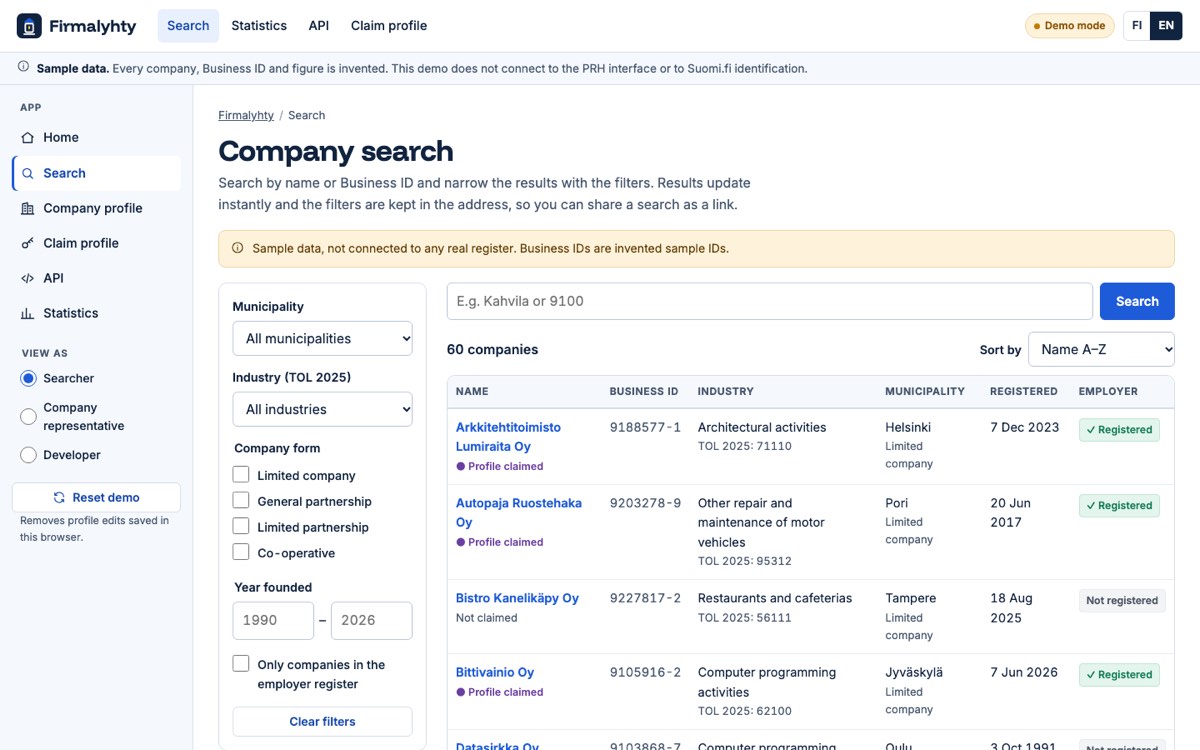The width and height of the screenshot is (1200, 750).
Task: Click the info icon in the sample data top banner
Action: (24, 68)
